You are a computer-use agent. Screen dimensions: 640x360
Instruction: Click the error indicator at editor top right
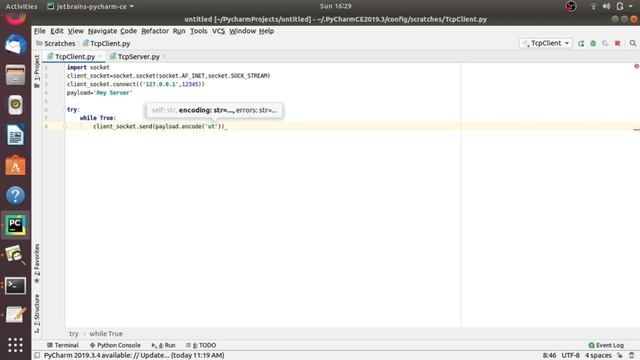tap(636, 66)
